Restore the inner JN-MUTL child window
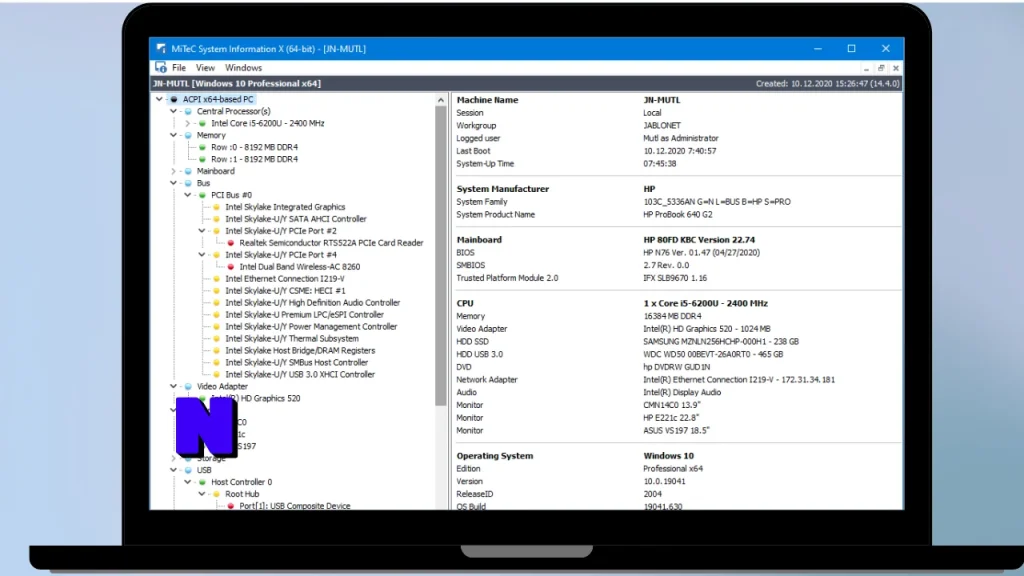 pyautogui.click(x=881, y=68)
